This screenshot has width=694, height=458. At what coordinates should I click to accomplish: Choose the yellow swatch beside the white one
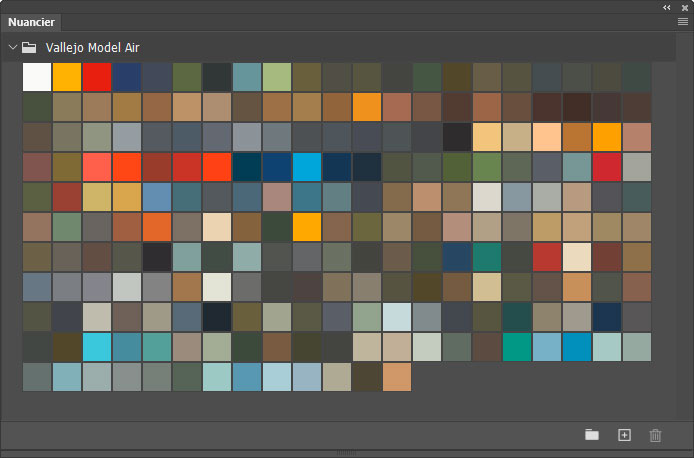pos(67,77)
